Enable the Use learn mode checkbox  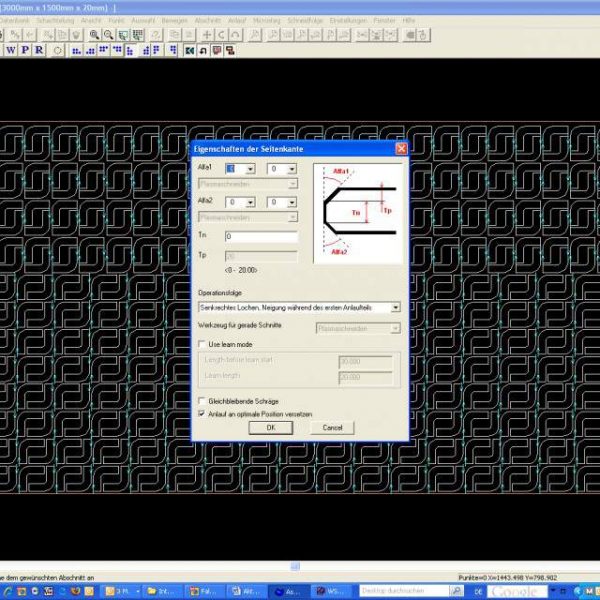click(202, 344)
